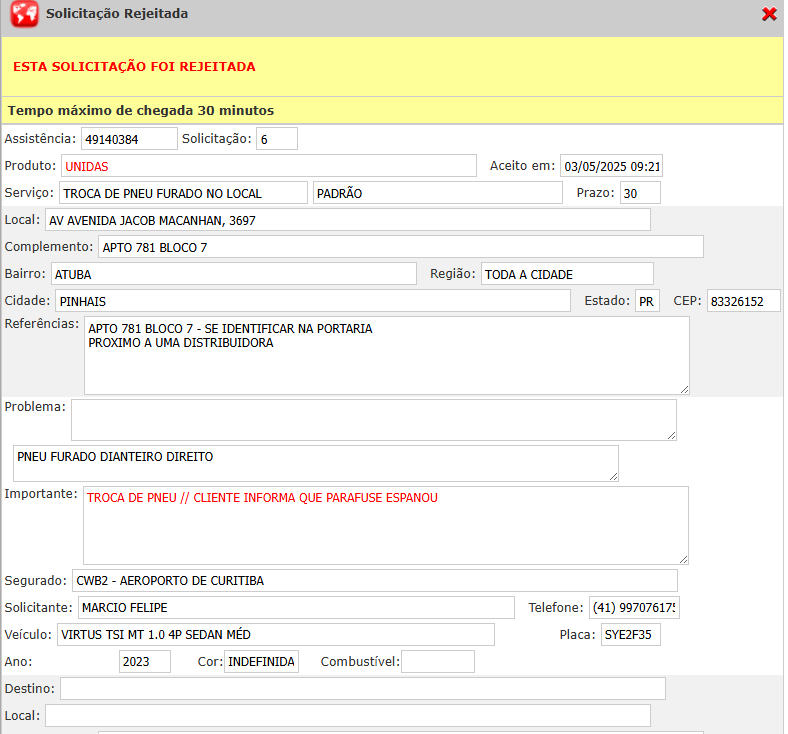Click the Problema text area resize handle

[x=671, y=435]
